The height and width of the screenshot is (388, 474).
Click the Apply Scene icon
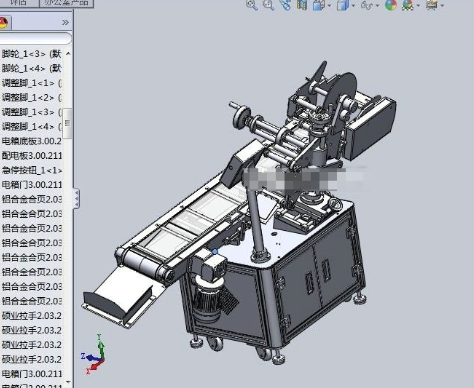coord(408,5)
